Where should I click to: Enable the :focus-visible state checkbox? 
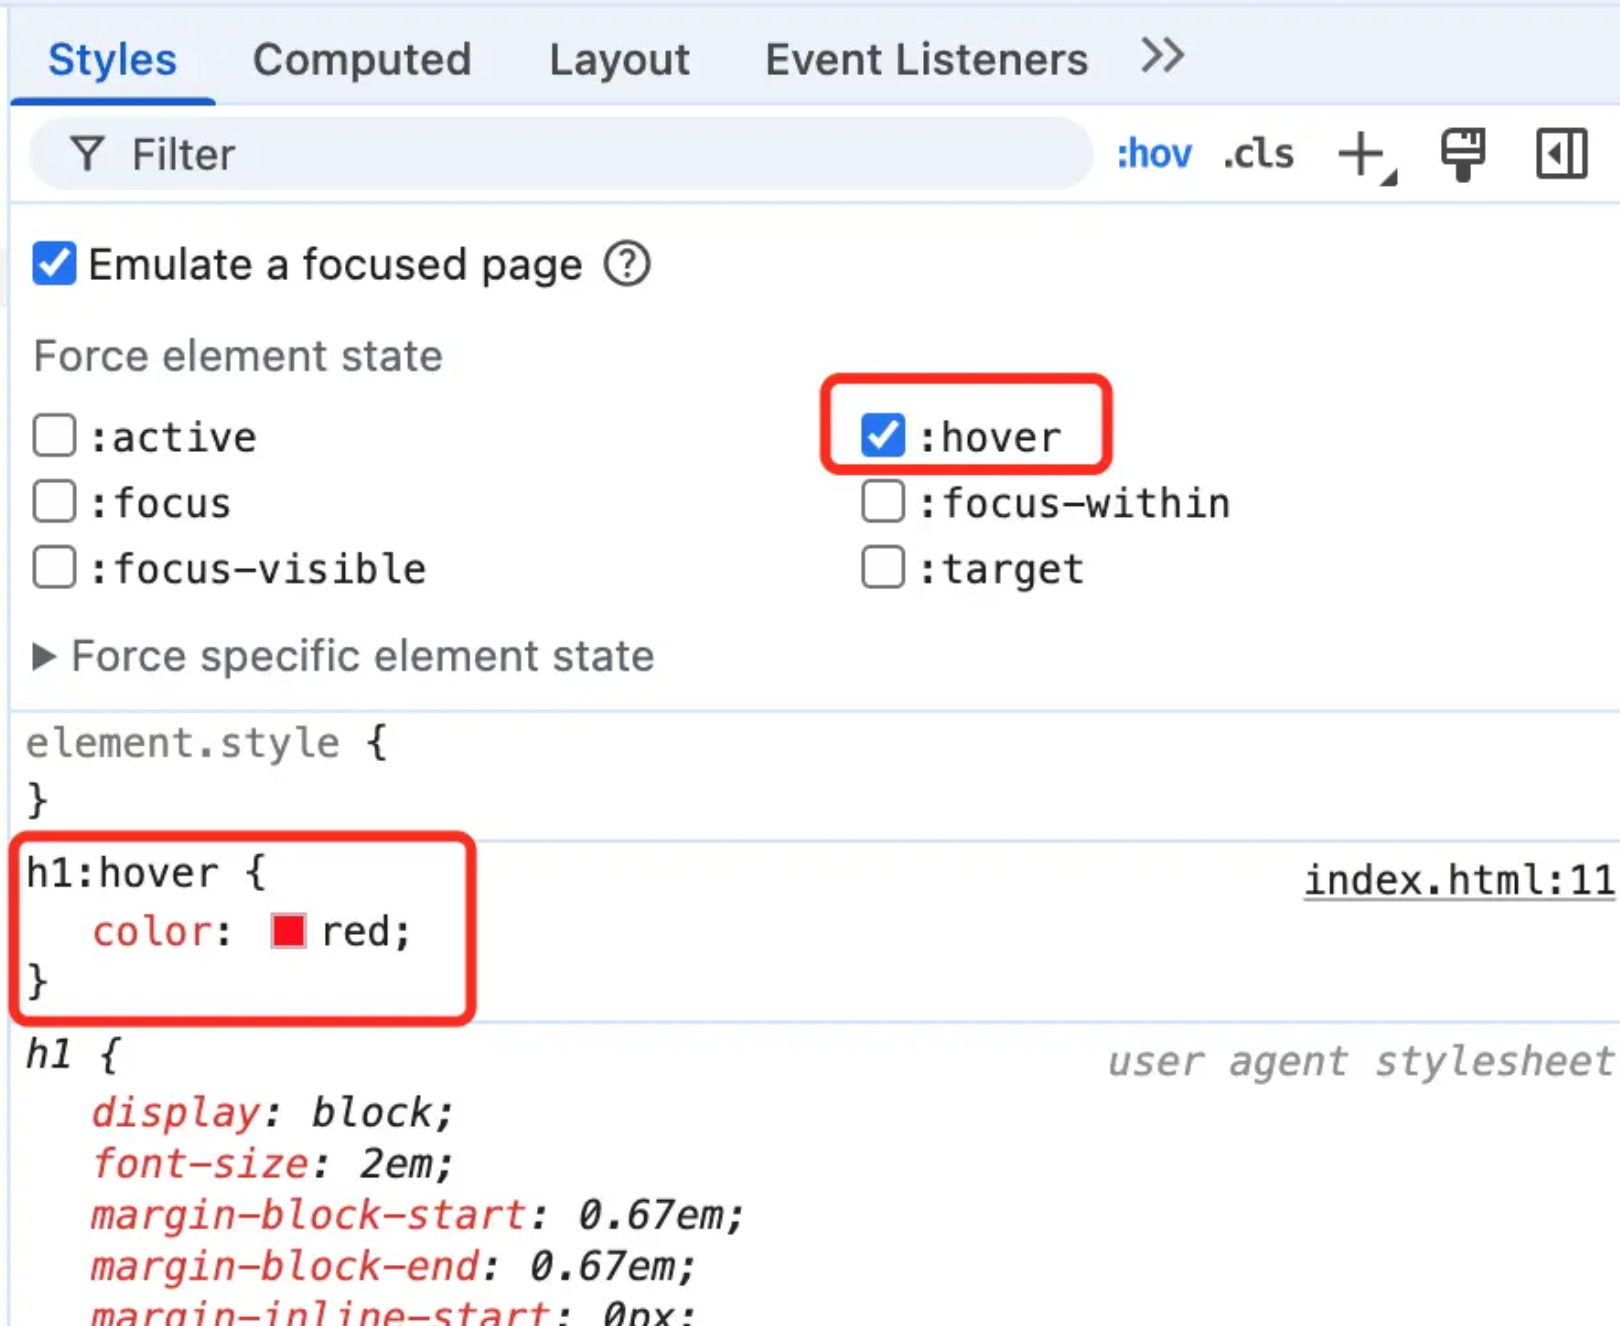point(54,568)
